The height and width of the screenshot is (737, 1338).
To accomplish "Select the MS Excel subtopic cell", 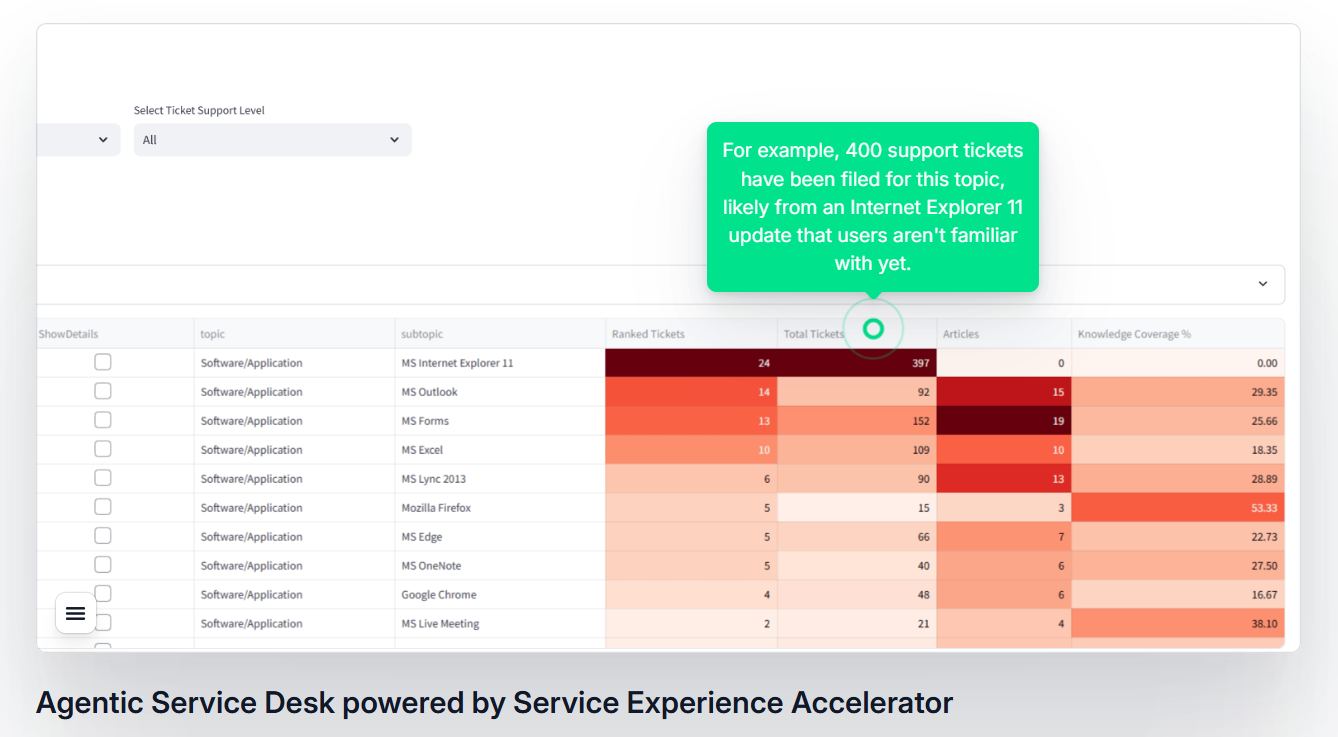I will [500, 450].
